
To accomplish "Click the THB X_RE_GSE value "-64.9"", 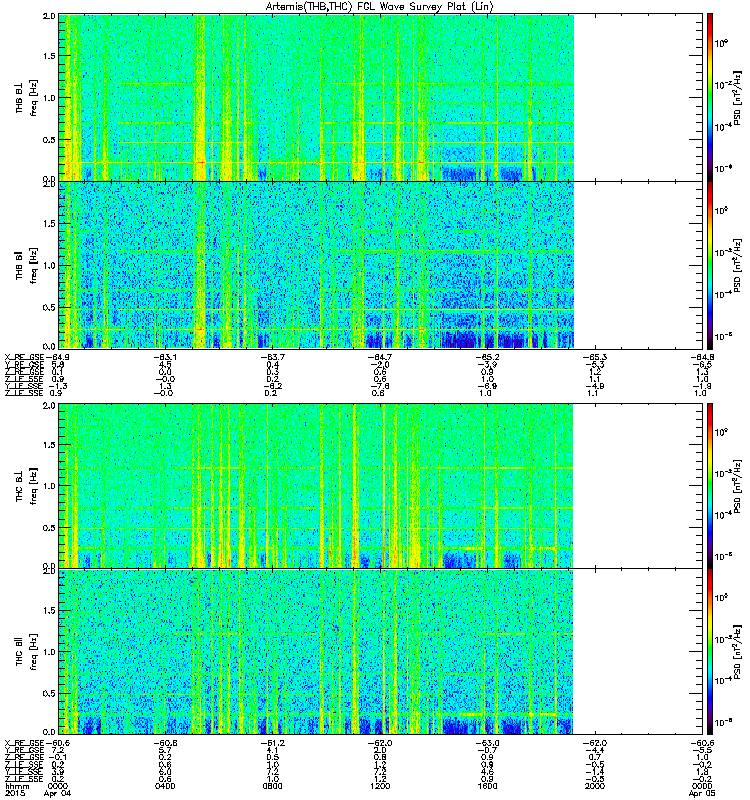I will point(57,357).
